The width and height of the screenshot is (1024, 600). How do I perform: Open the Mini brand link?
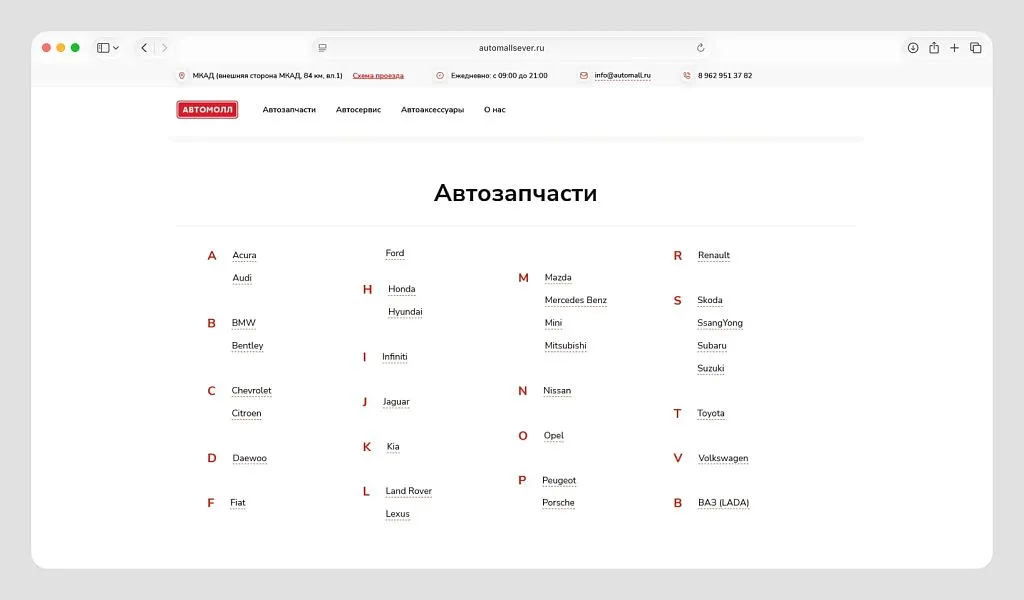[x=553, y=323]
